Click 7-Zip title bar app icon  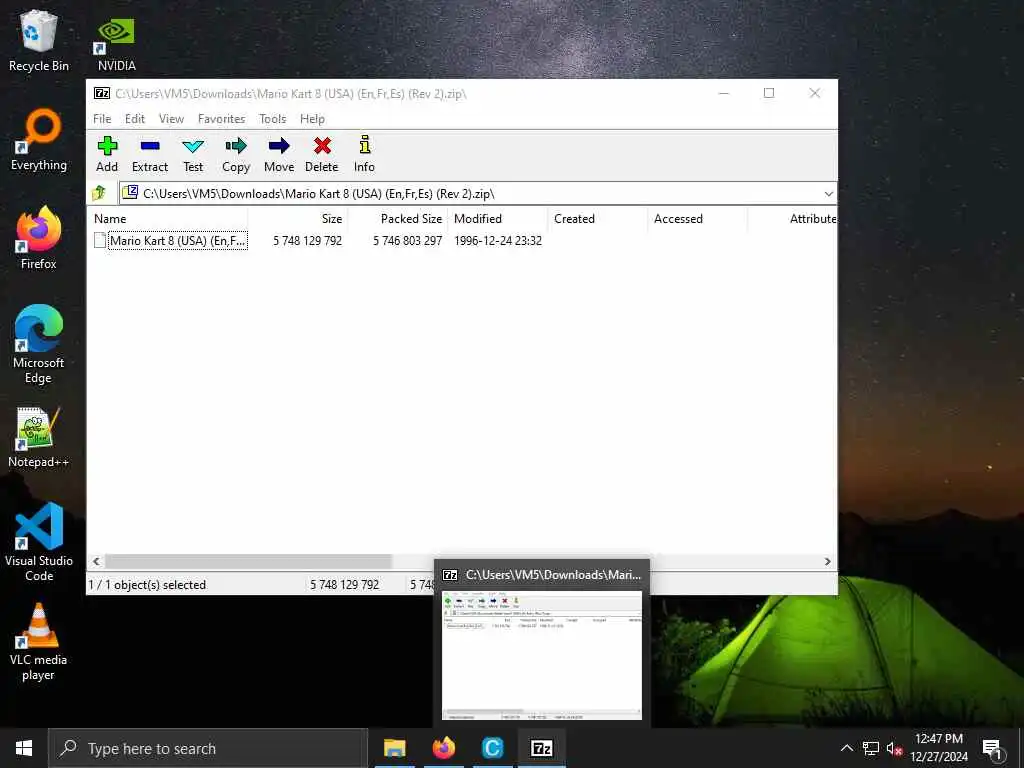(102, 93)
